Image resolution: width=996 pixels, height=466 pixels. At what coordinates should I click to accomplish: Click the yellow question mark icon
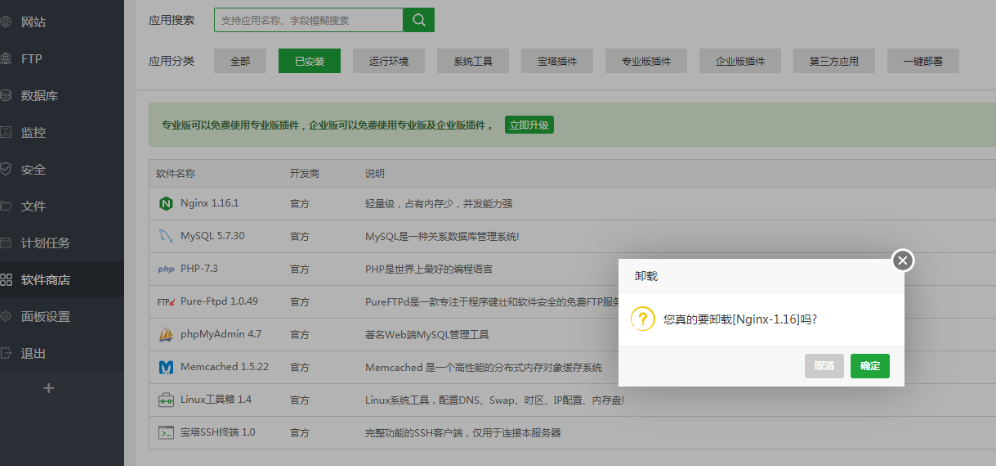(642, 319)
